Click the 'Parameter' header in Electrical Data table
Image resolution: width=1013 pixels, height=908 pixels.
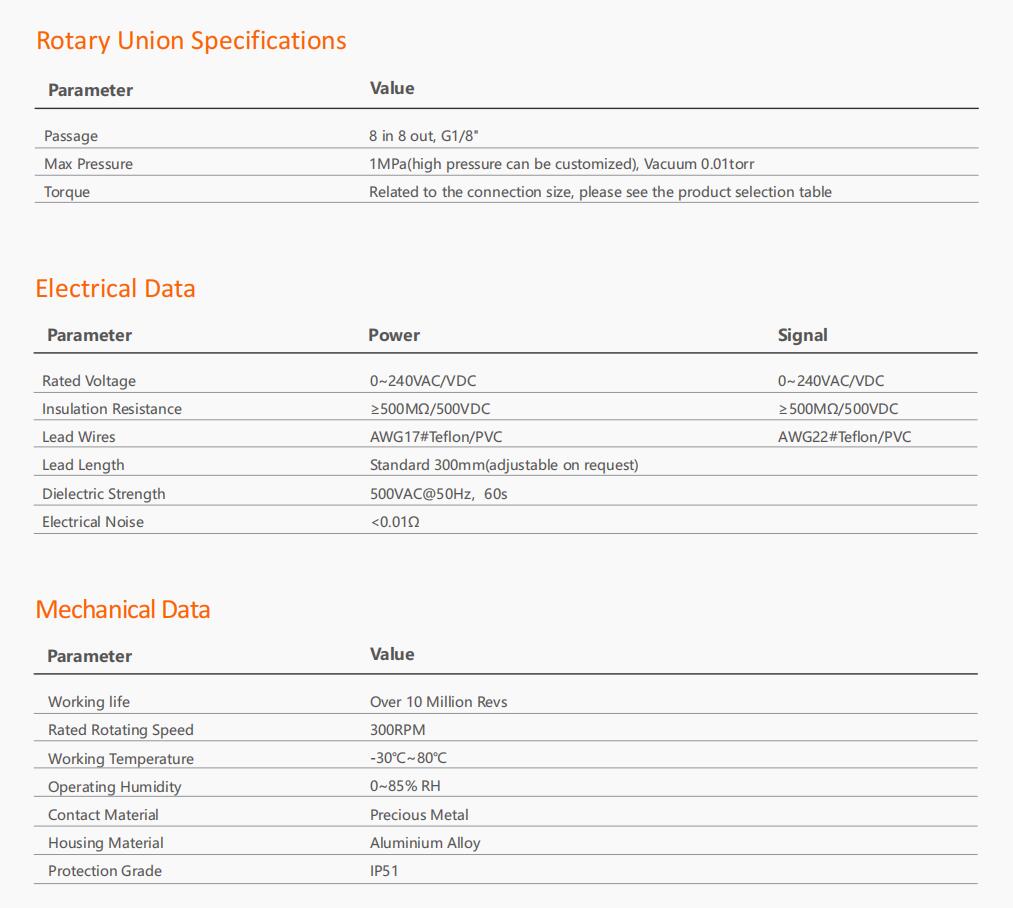[x=90, y=335]
